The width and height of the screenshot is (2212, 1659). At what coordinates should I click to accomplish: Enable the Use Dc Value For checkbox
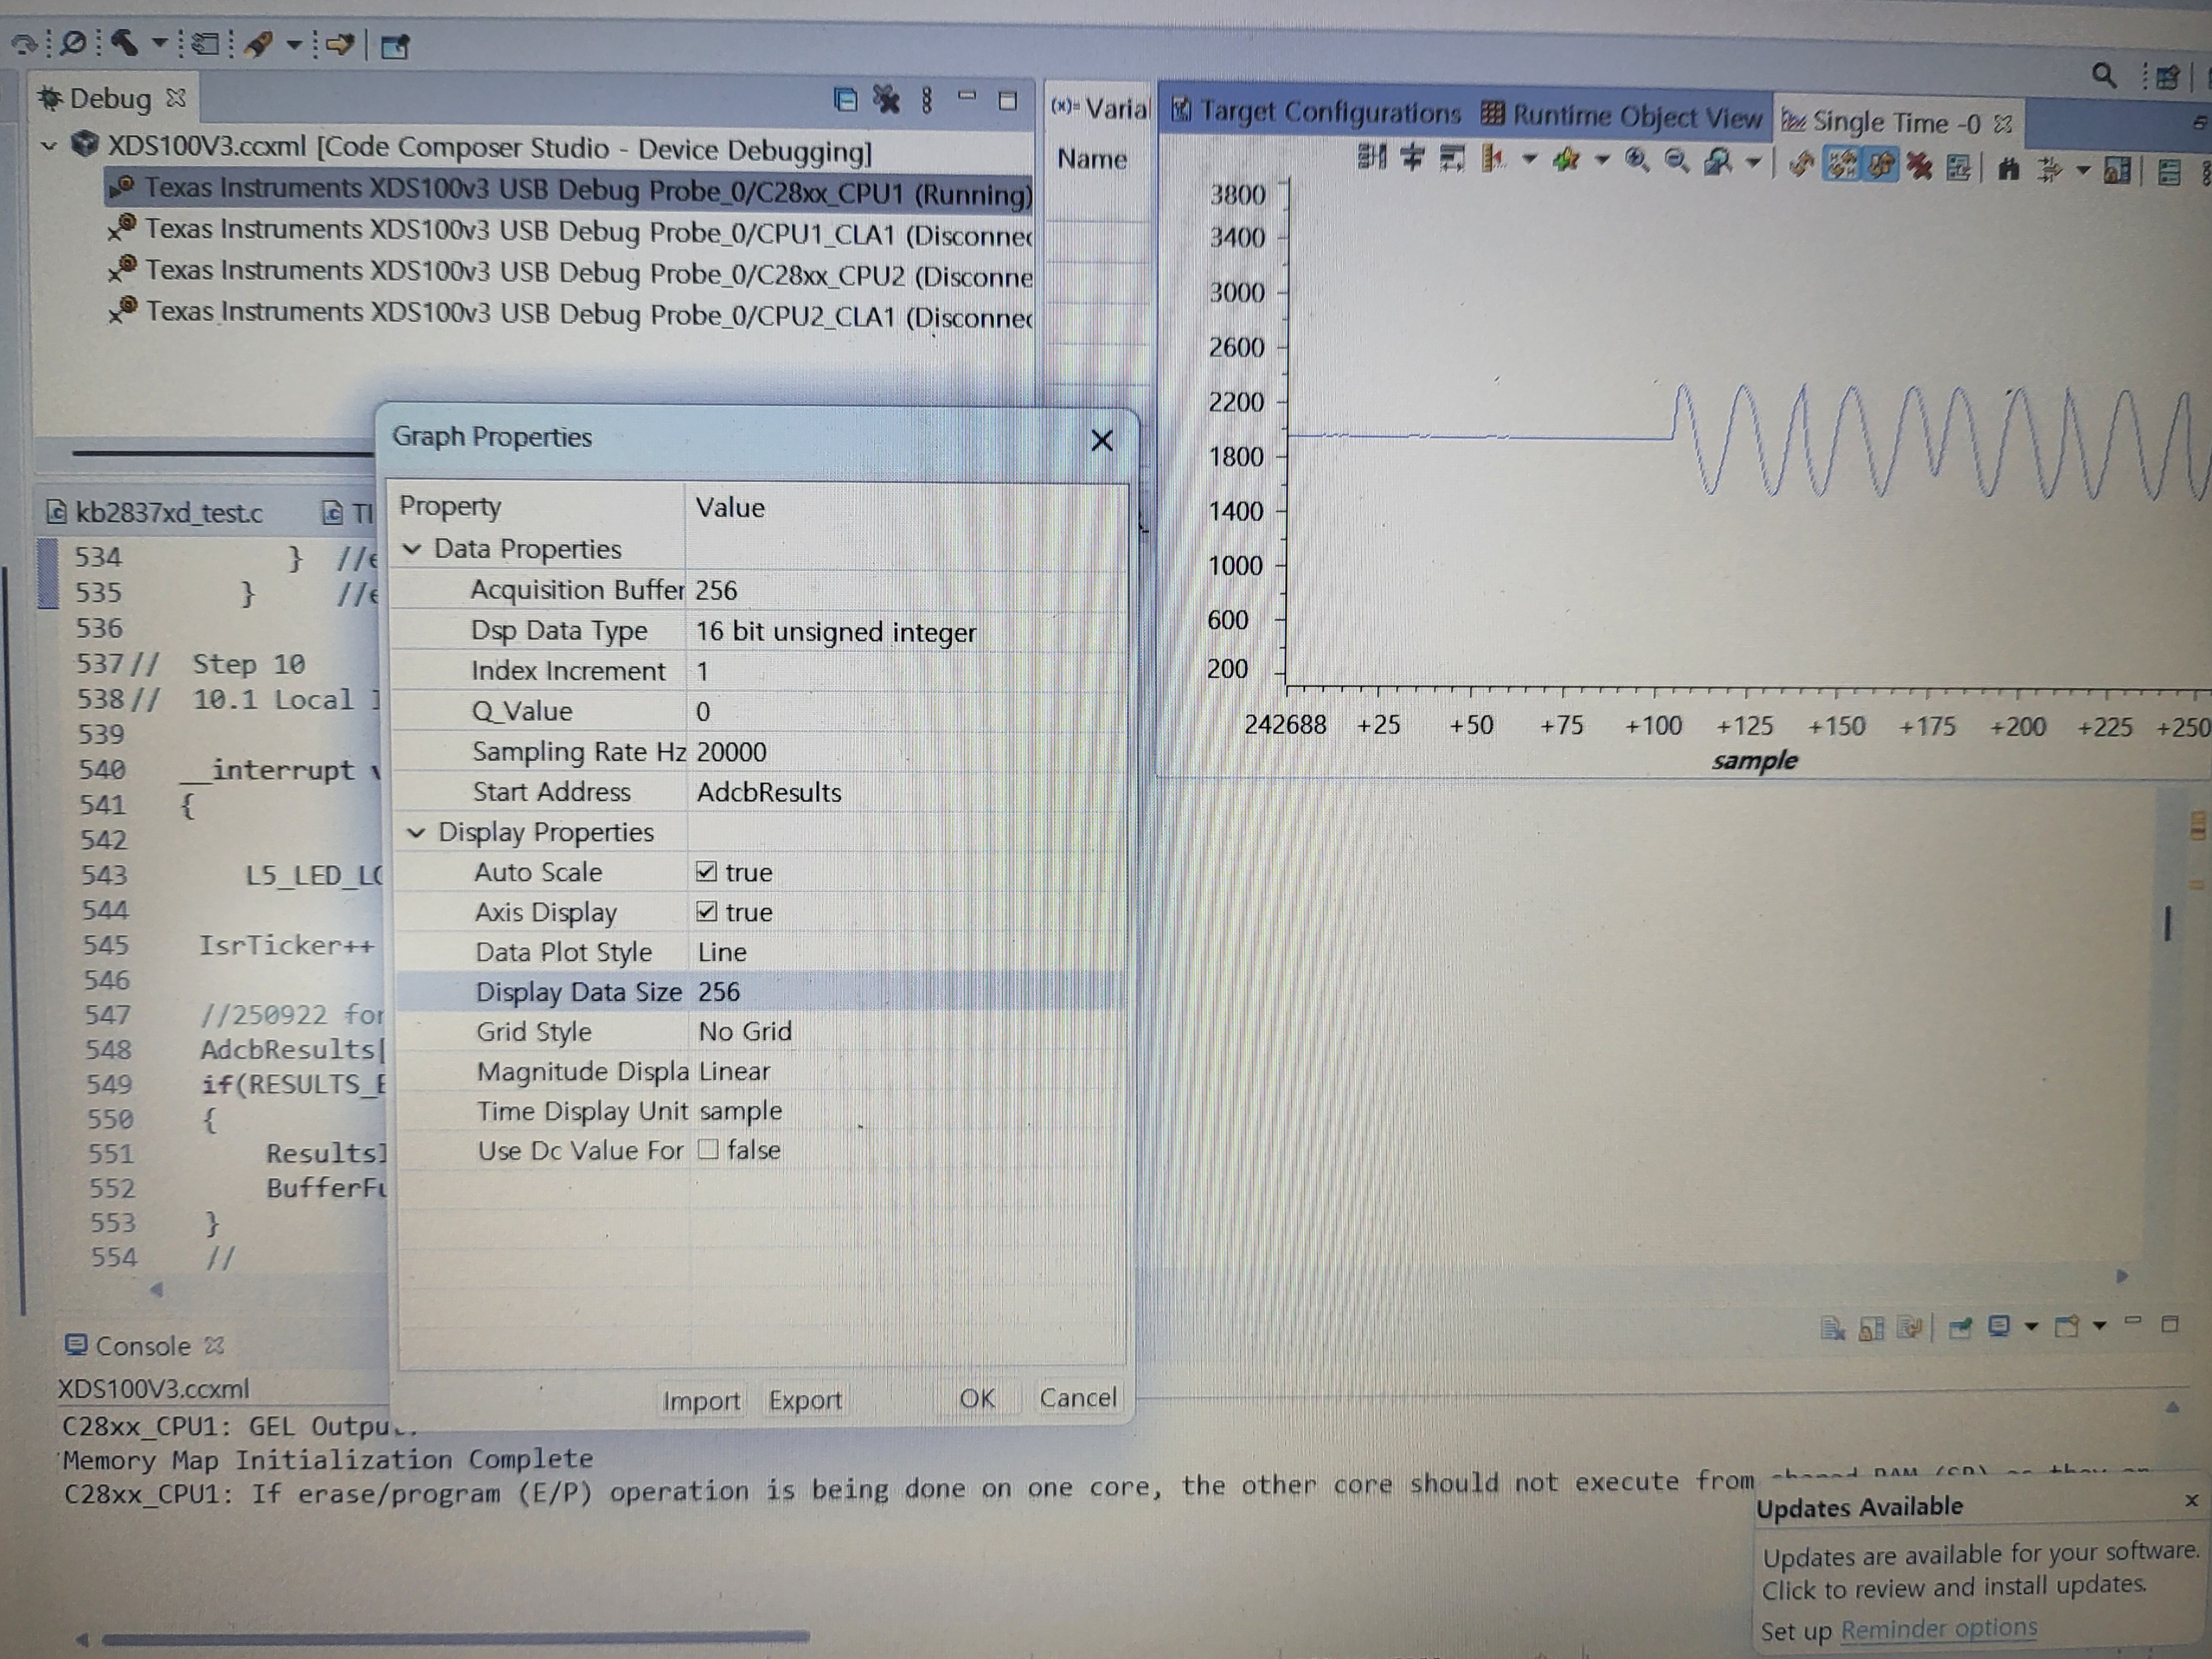pos(708,1149)
